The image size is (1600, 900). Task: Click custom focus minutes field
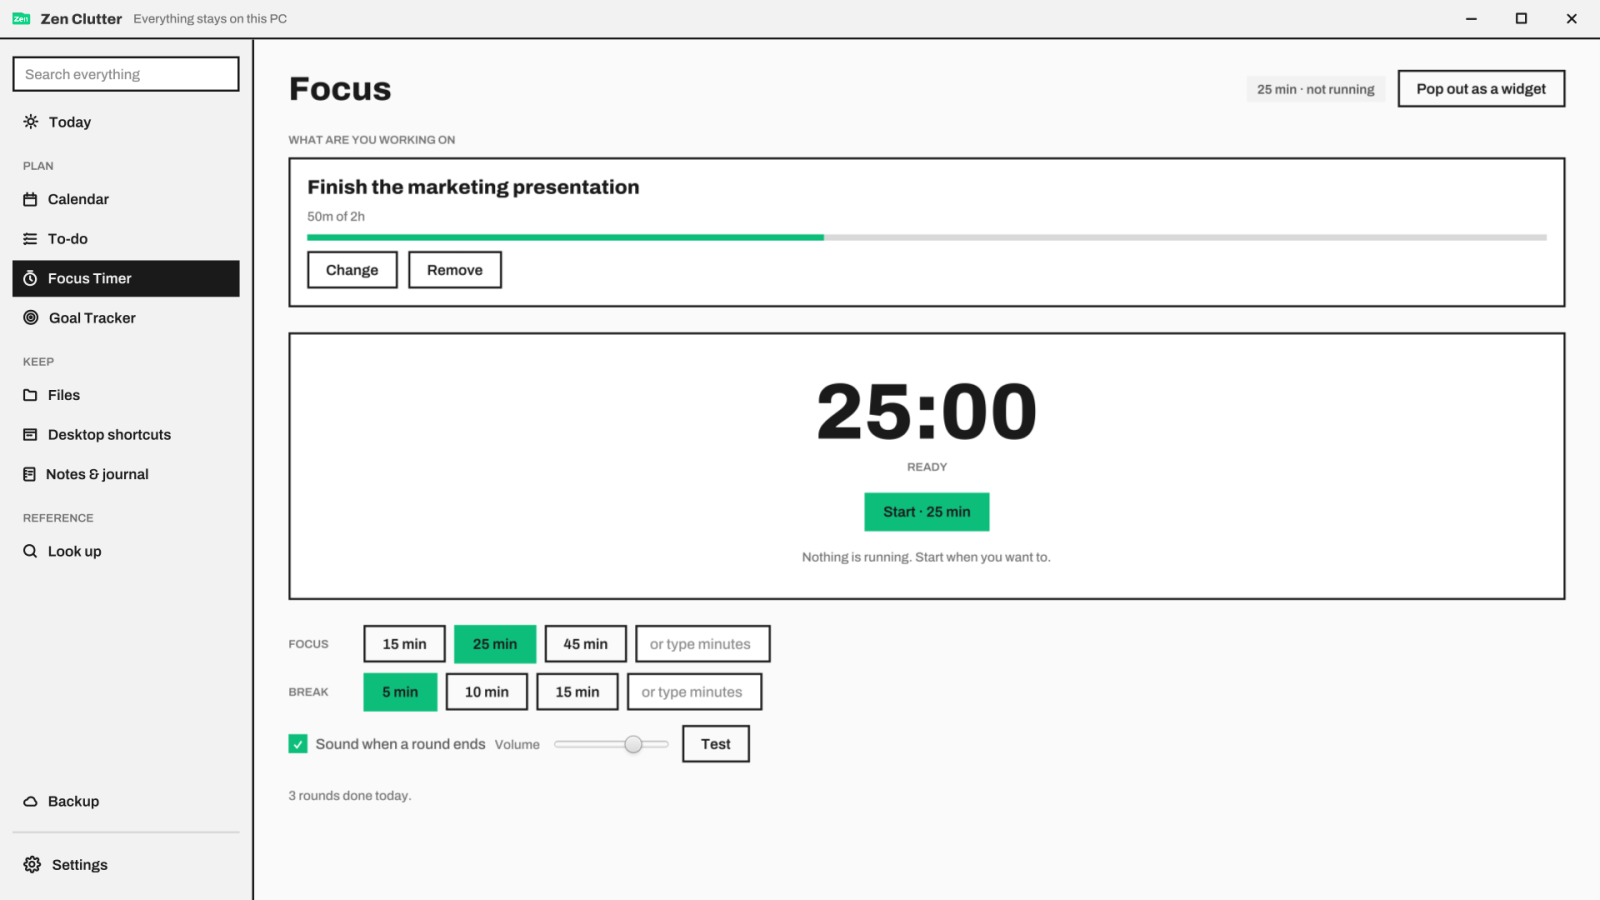pos(702,644)
